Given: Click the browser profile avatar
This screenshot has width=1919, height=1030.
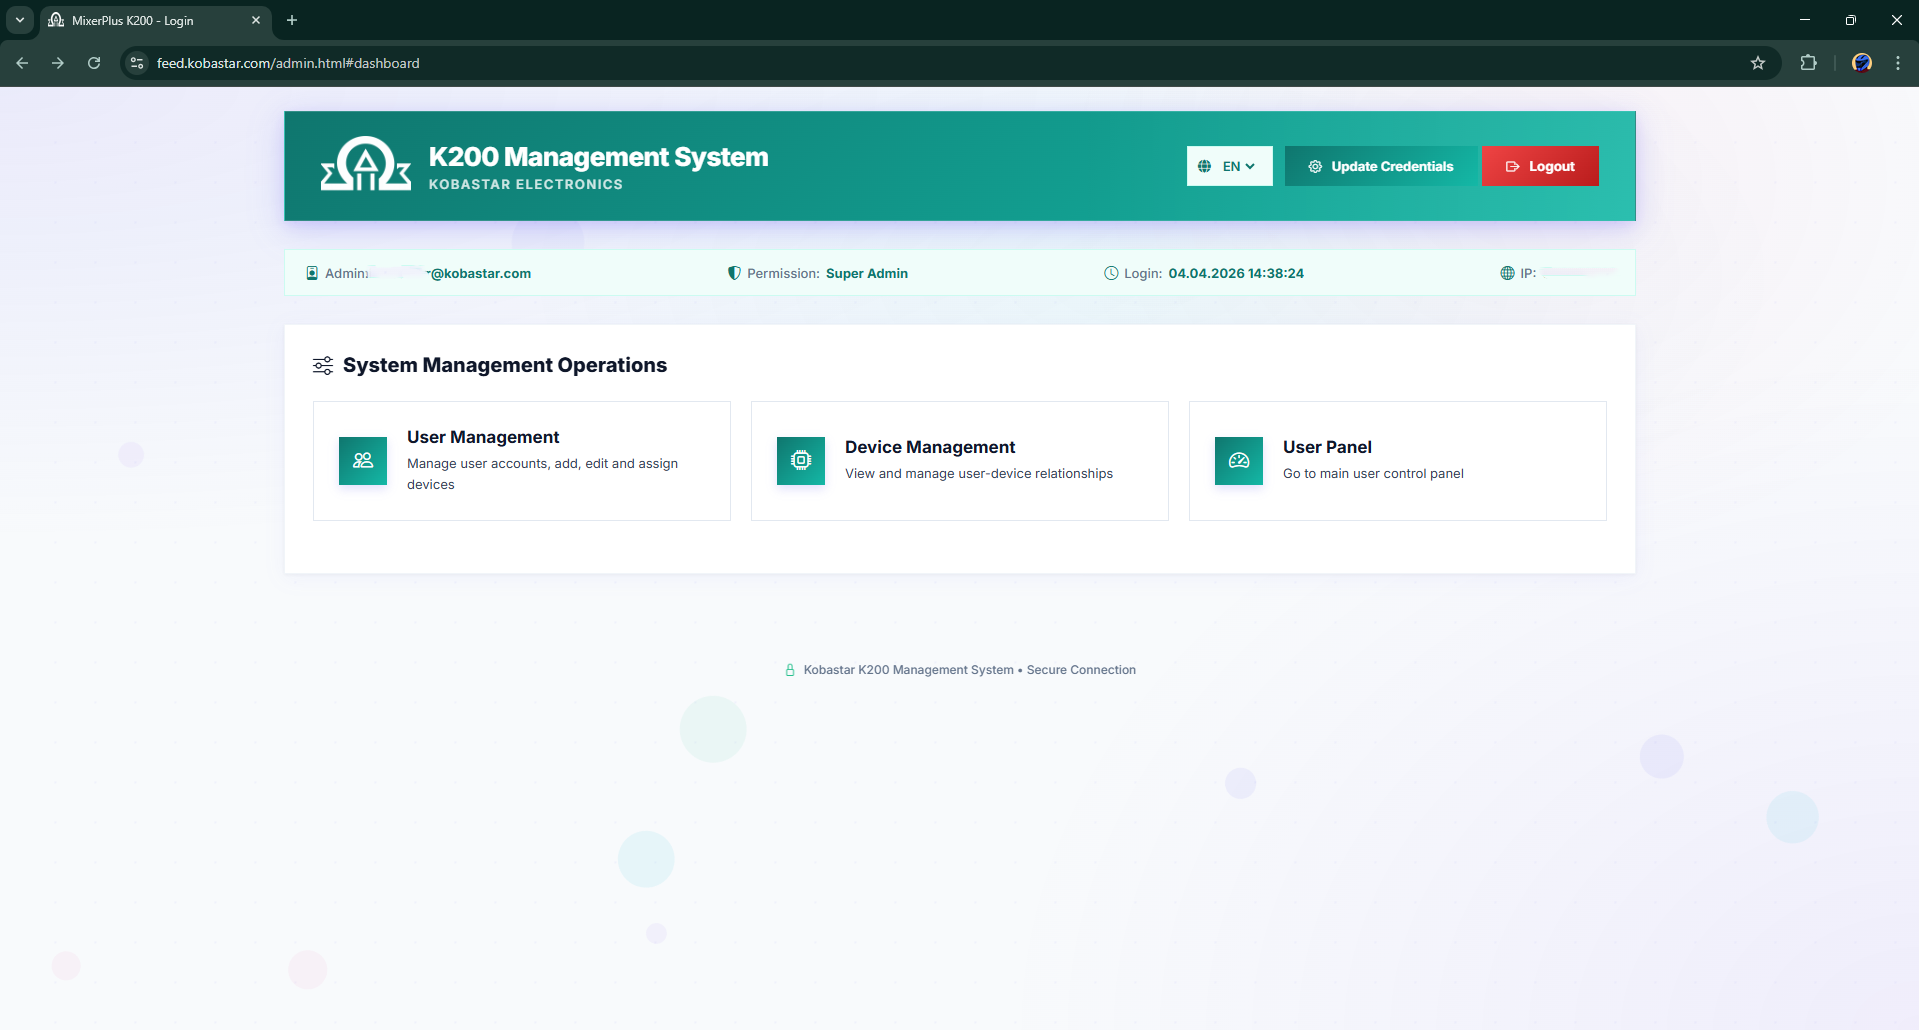Looking at the screenshot, I should [x=1861, y=63].
